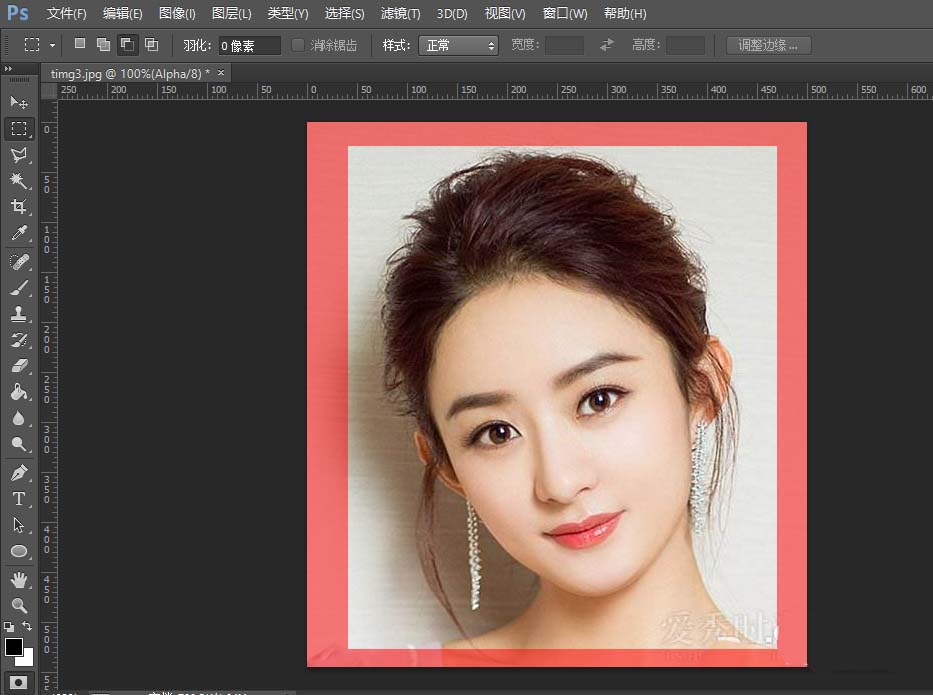This screenshot has width=933, height=695.
Task: Toggle Quick Mask mode at toolbar bottom
Action: [x=20, y=684]
